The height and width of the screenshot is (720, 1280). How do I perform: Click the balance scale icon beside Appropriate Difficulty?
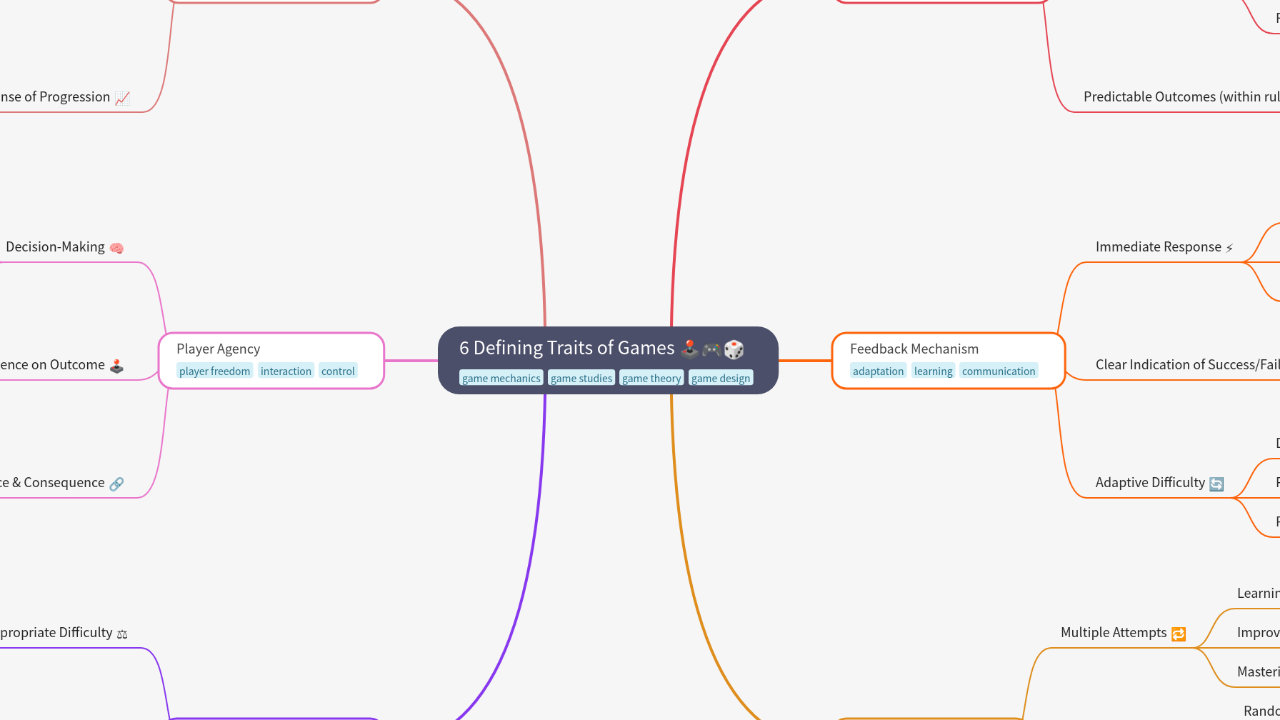(122, 634)
